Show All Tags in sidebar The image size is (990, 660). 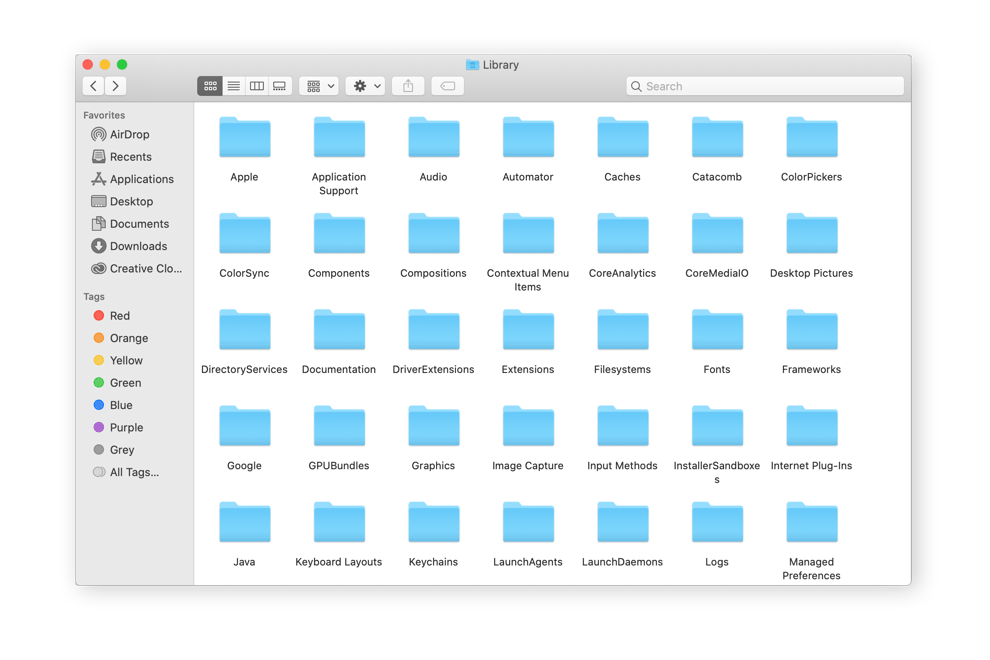pos(126,472)
